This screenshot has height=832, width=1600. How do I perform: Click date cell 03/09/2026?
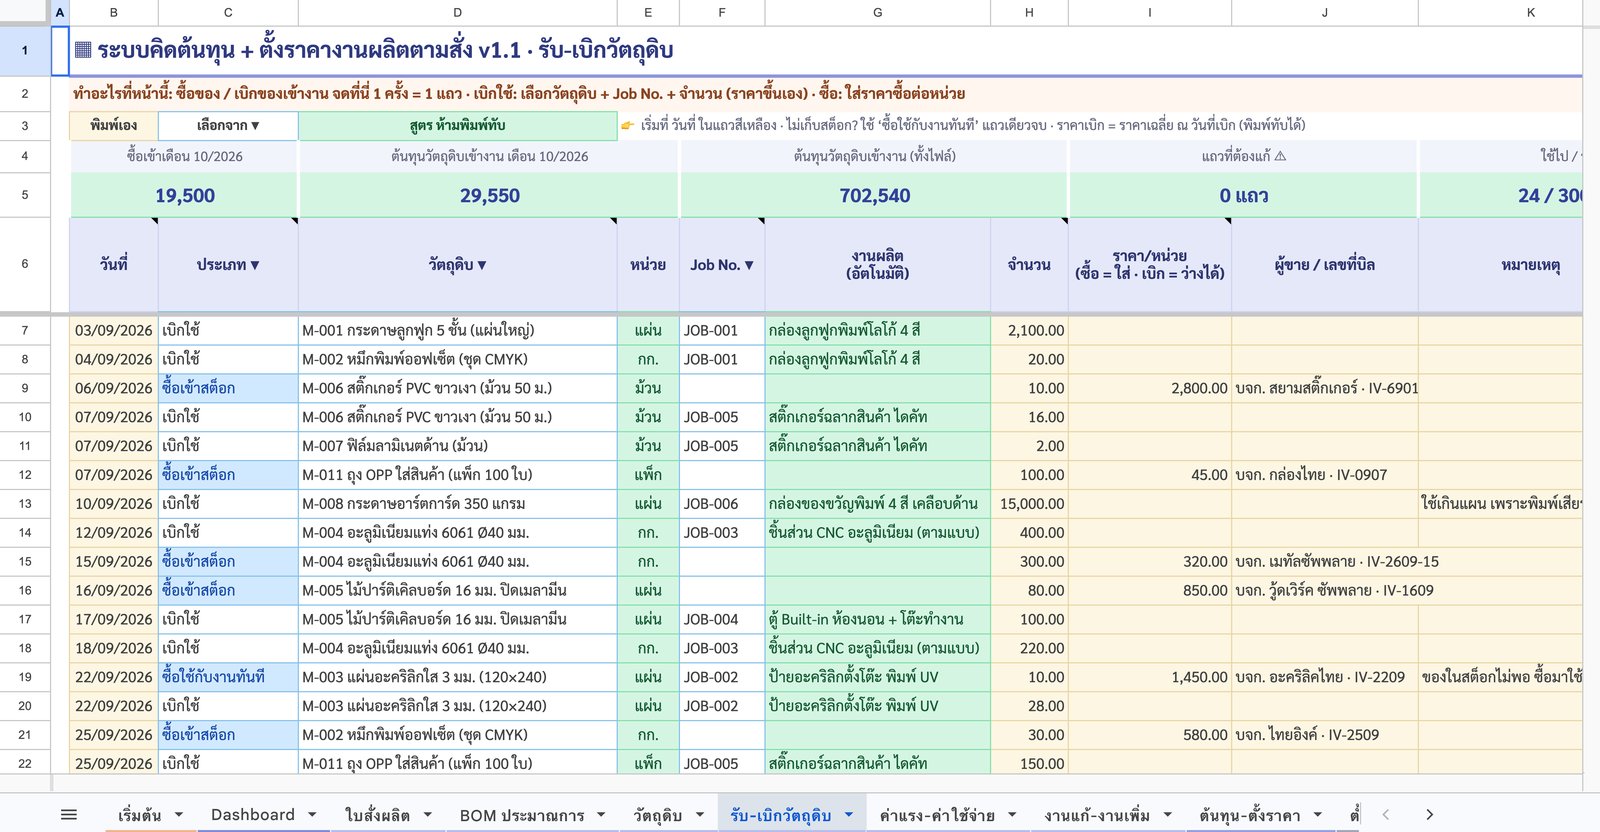114,331
